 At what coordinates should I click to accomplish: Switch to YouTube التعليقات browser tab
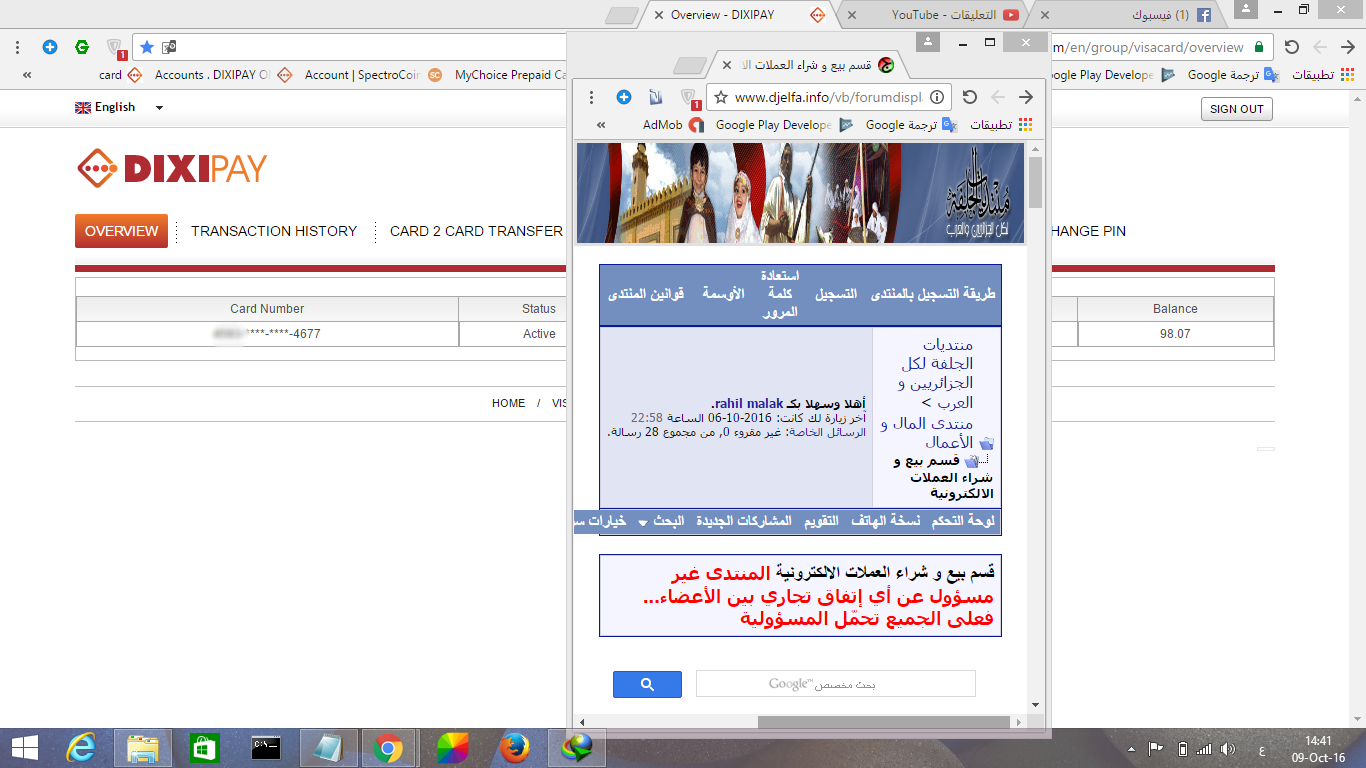[940, 15]
